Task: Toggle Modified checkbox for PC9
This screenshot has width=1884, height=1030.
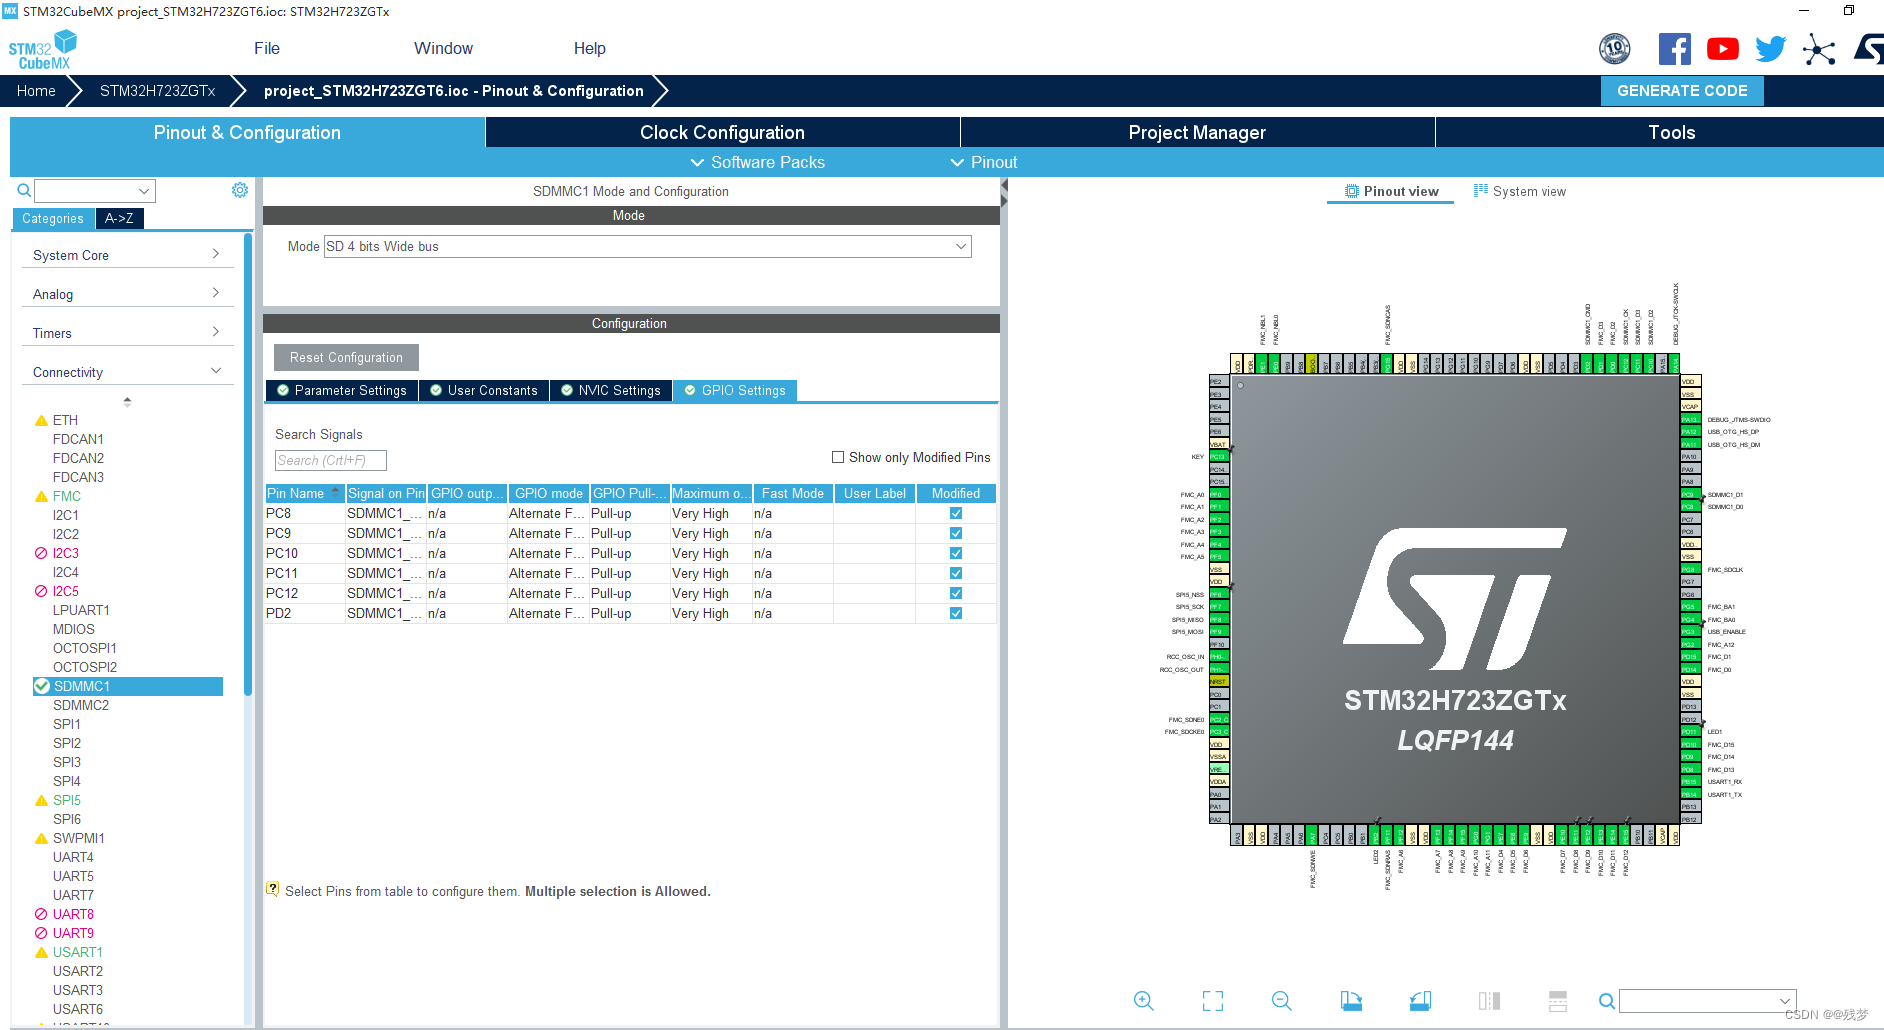Action: [956, 533]
